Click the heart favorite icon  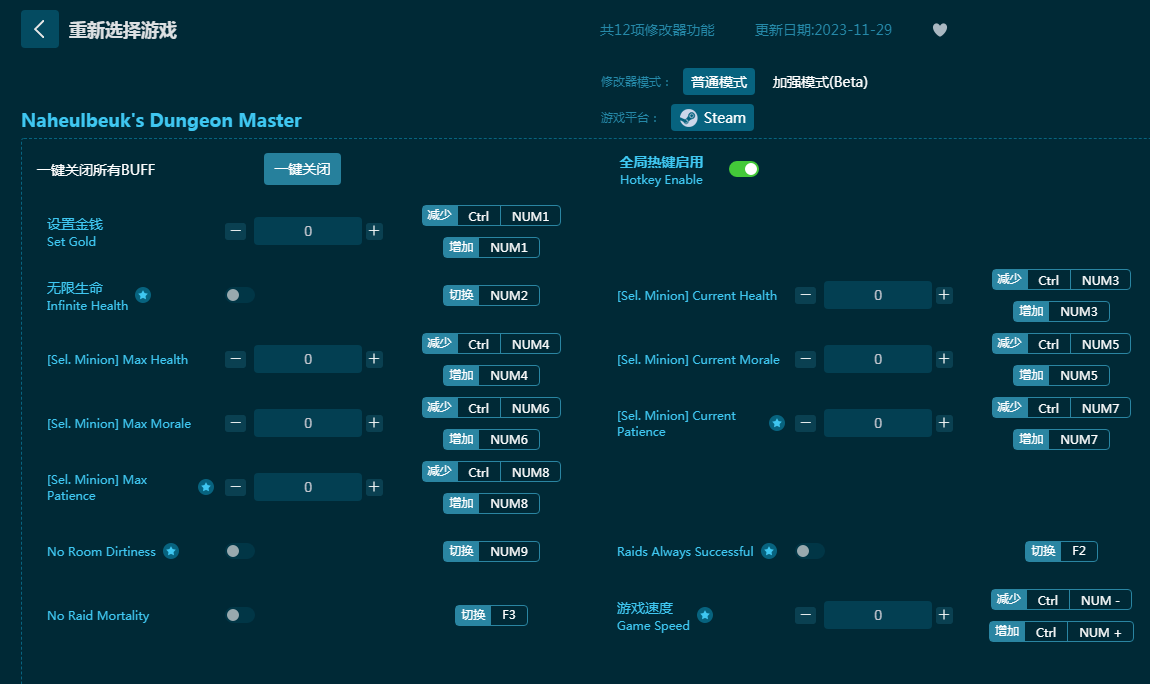pyautogui.click(x=939, y=30)
